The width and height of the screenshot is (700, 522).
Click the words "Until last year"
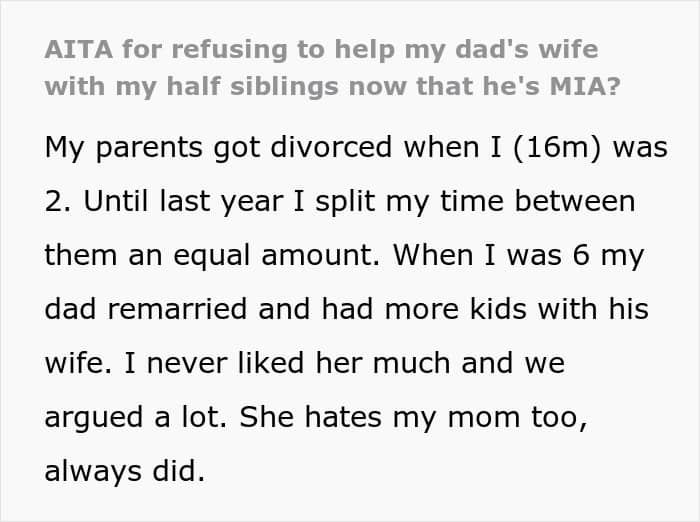pyautogui.click(x=183, y=202)
